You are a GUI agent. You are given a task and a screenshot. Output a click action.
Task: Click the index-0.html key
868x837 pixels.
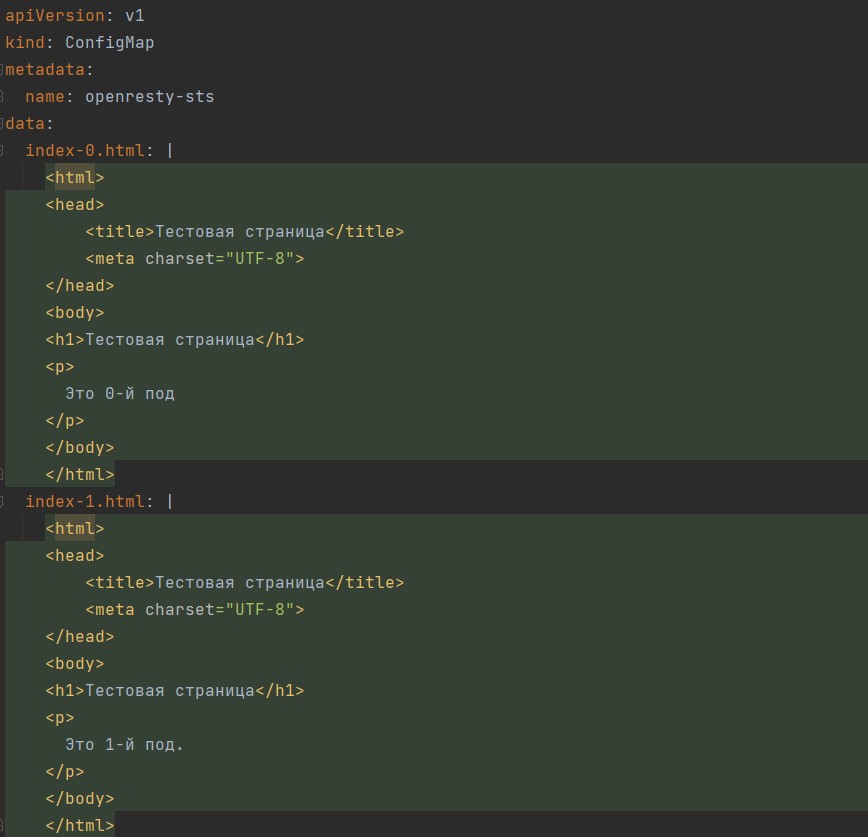(x=85, y=151)
